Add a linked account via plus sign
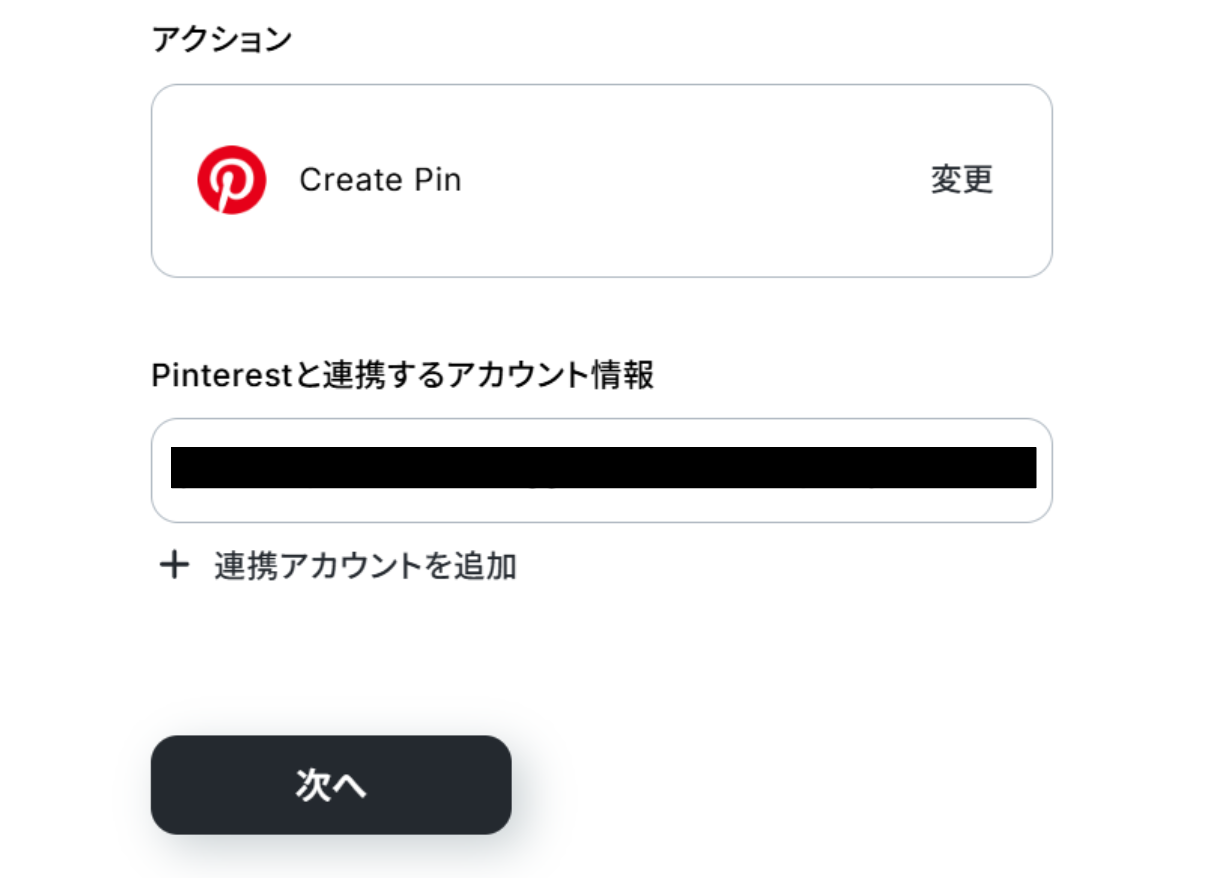The height and width of the screenshot is (878, 1228). point(174,566)
